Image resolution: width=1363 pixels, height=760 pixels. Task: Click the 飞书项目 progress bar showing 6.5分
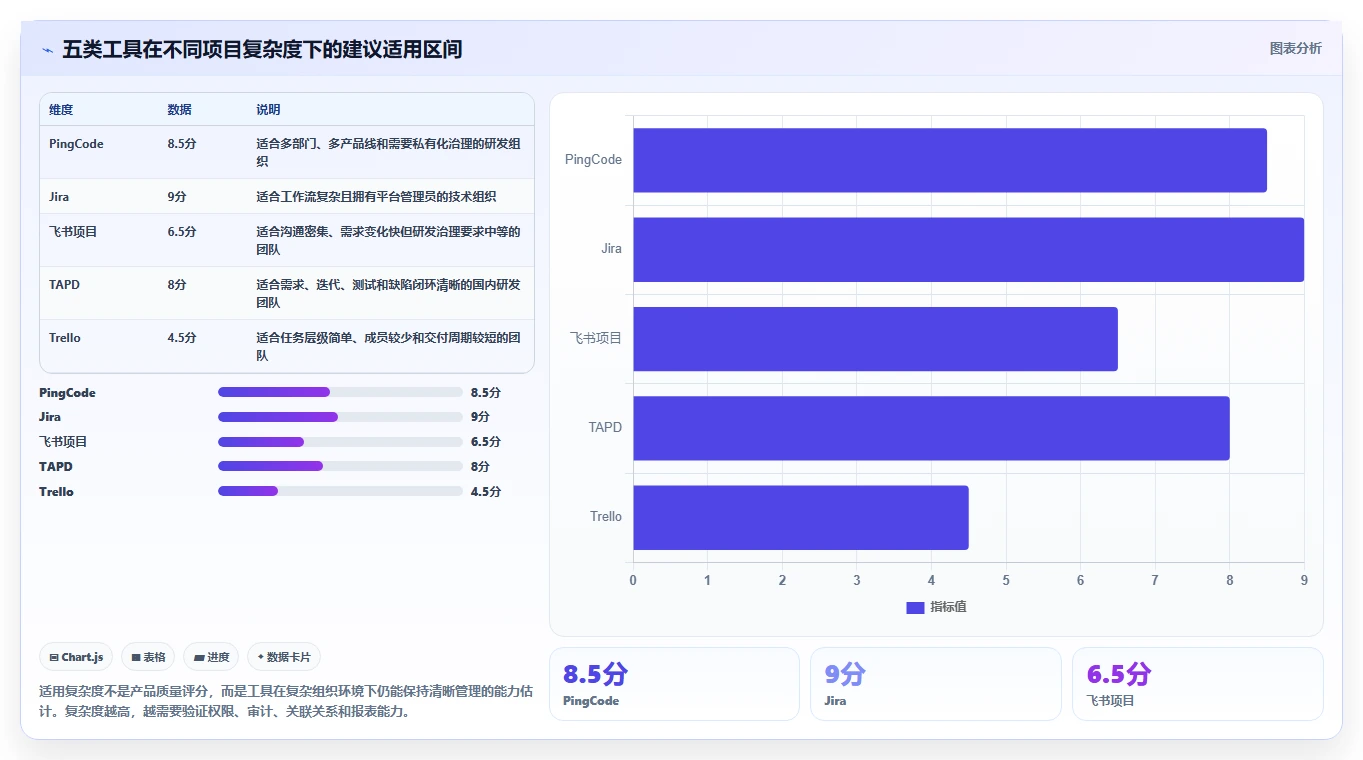coord(340,442)
